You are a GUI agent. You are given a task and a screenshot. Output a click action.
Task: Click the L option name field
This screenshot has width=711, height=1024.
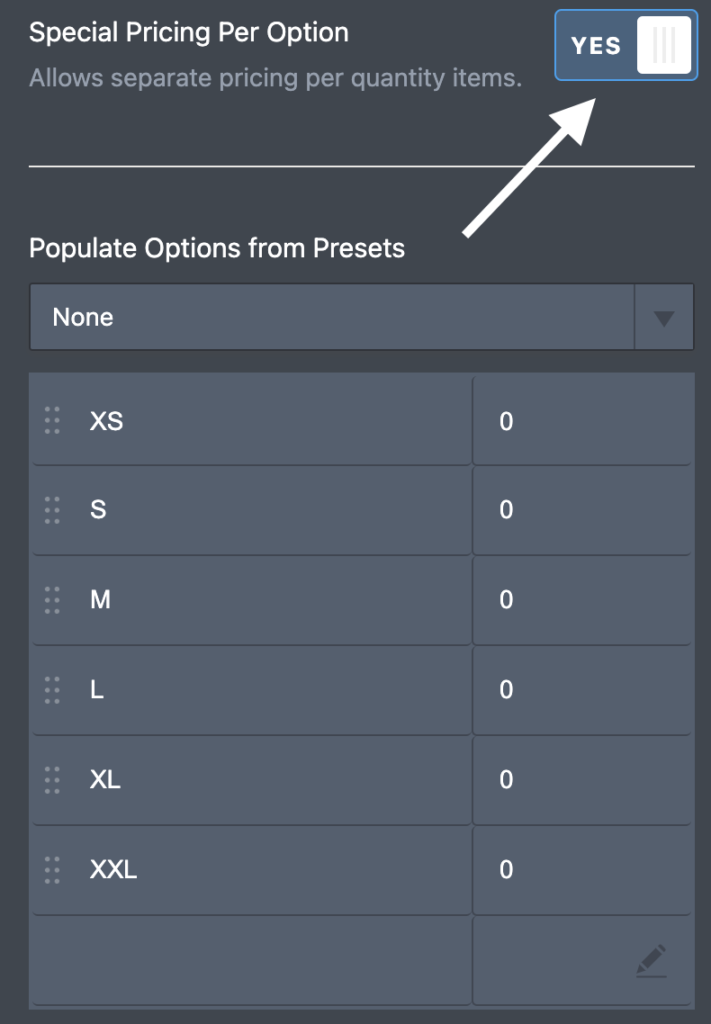tap(252, 690)
